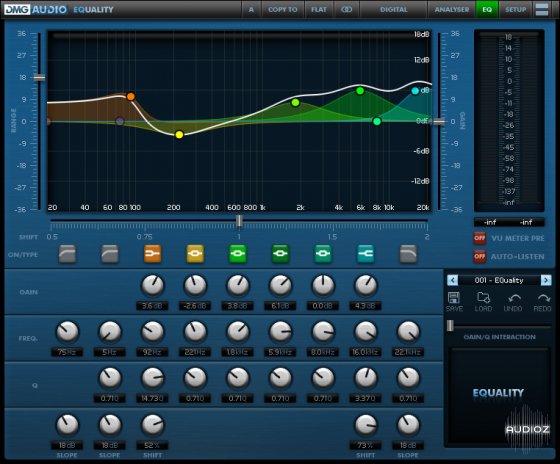Click the gain knob showing 6.1 dB
560x464 pixels.
click(x=280, y=285)
